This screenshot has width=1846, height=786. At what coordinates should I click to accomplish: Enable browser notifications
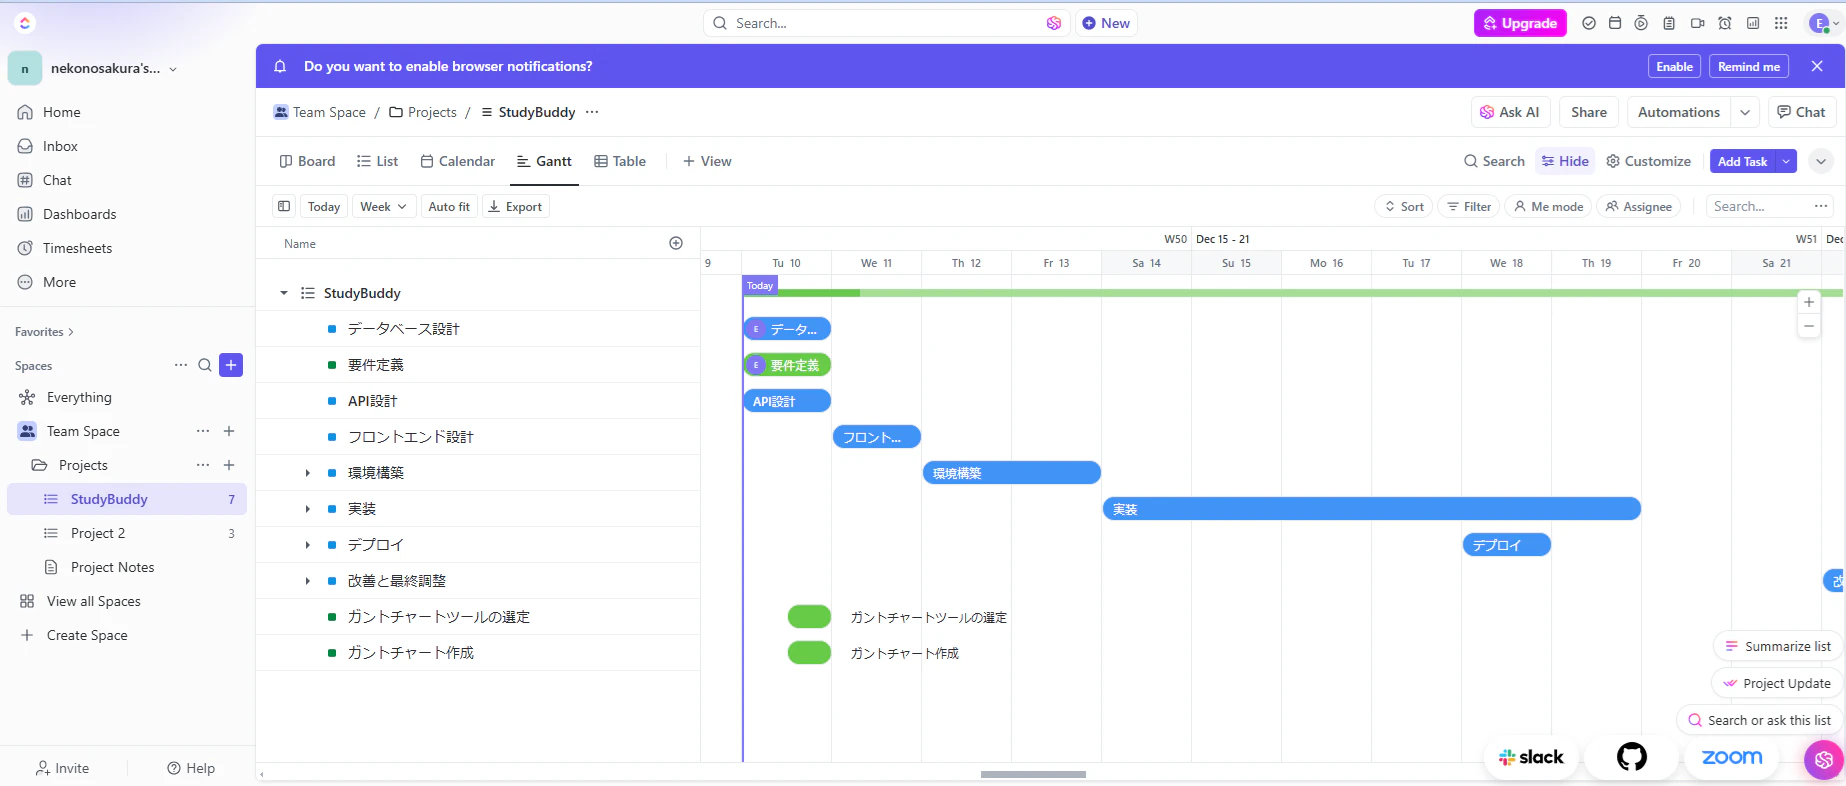tap(1674, 66)
